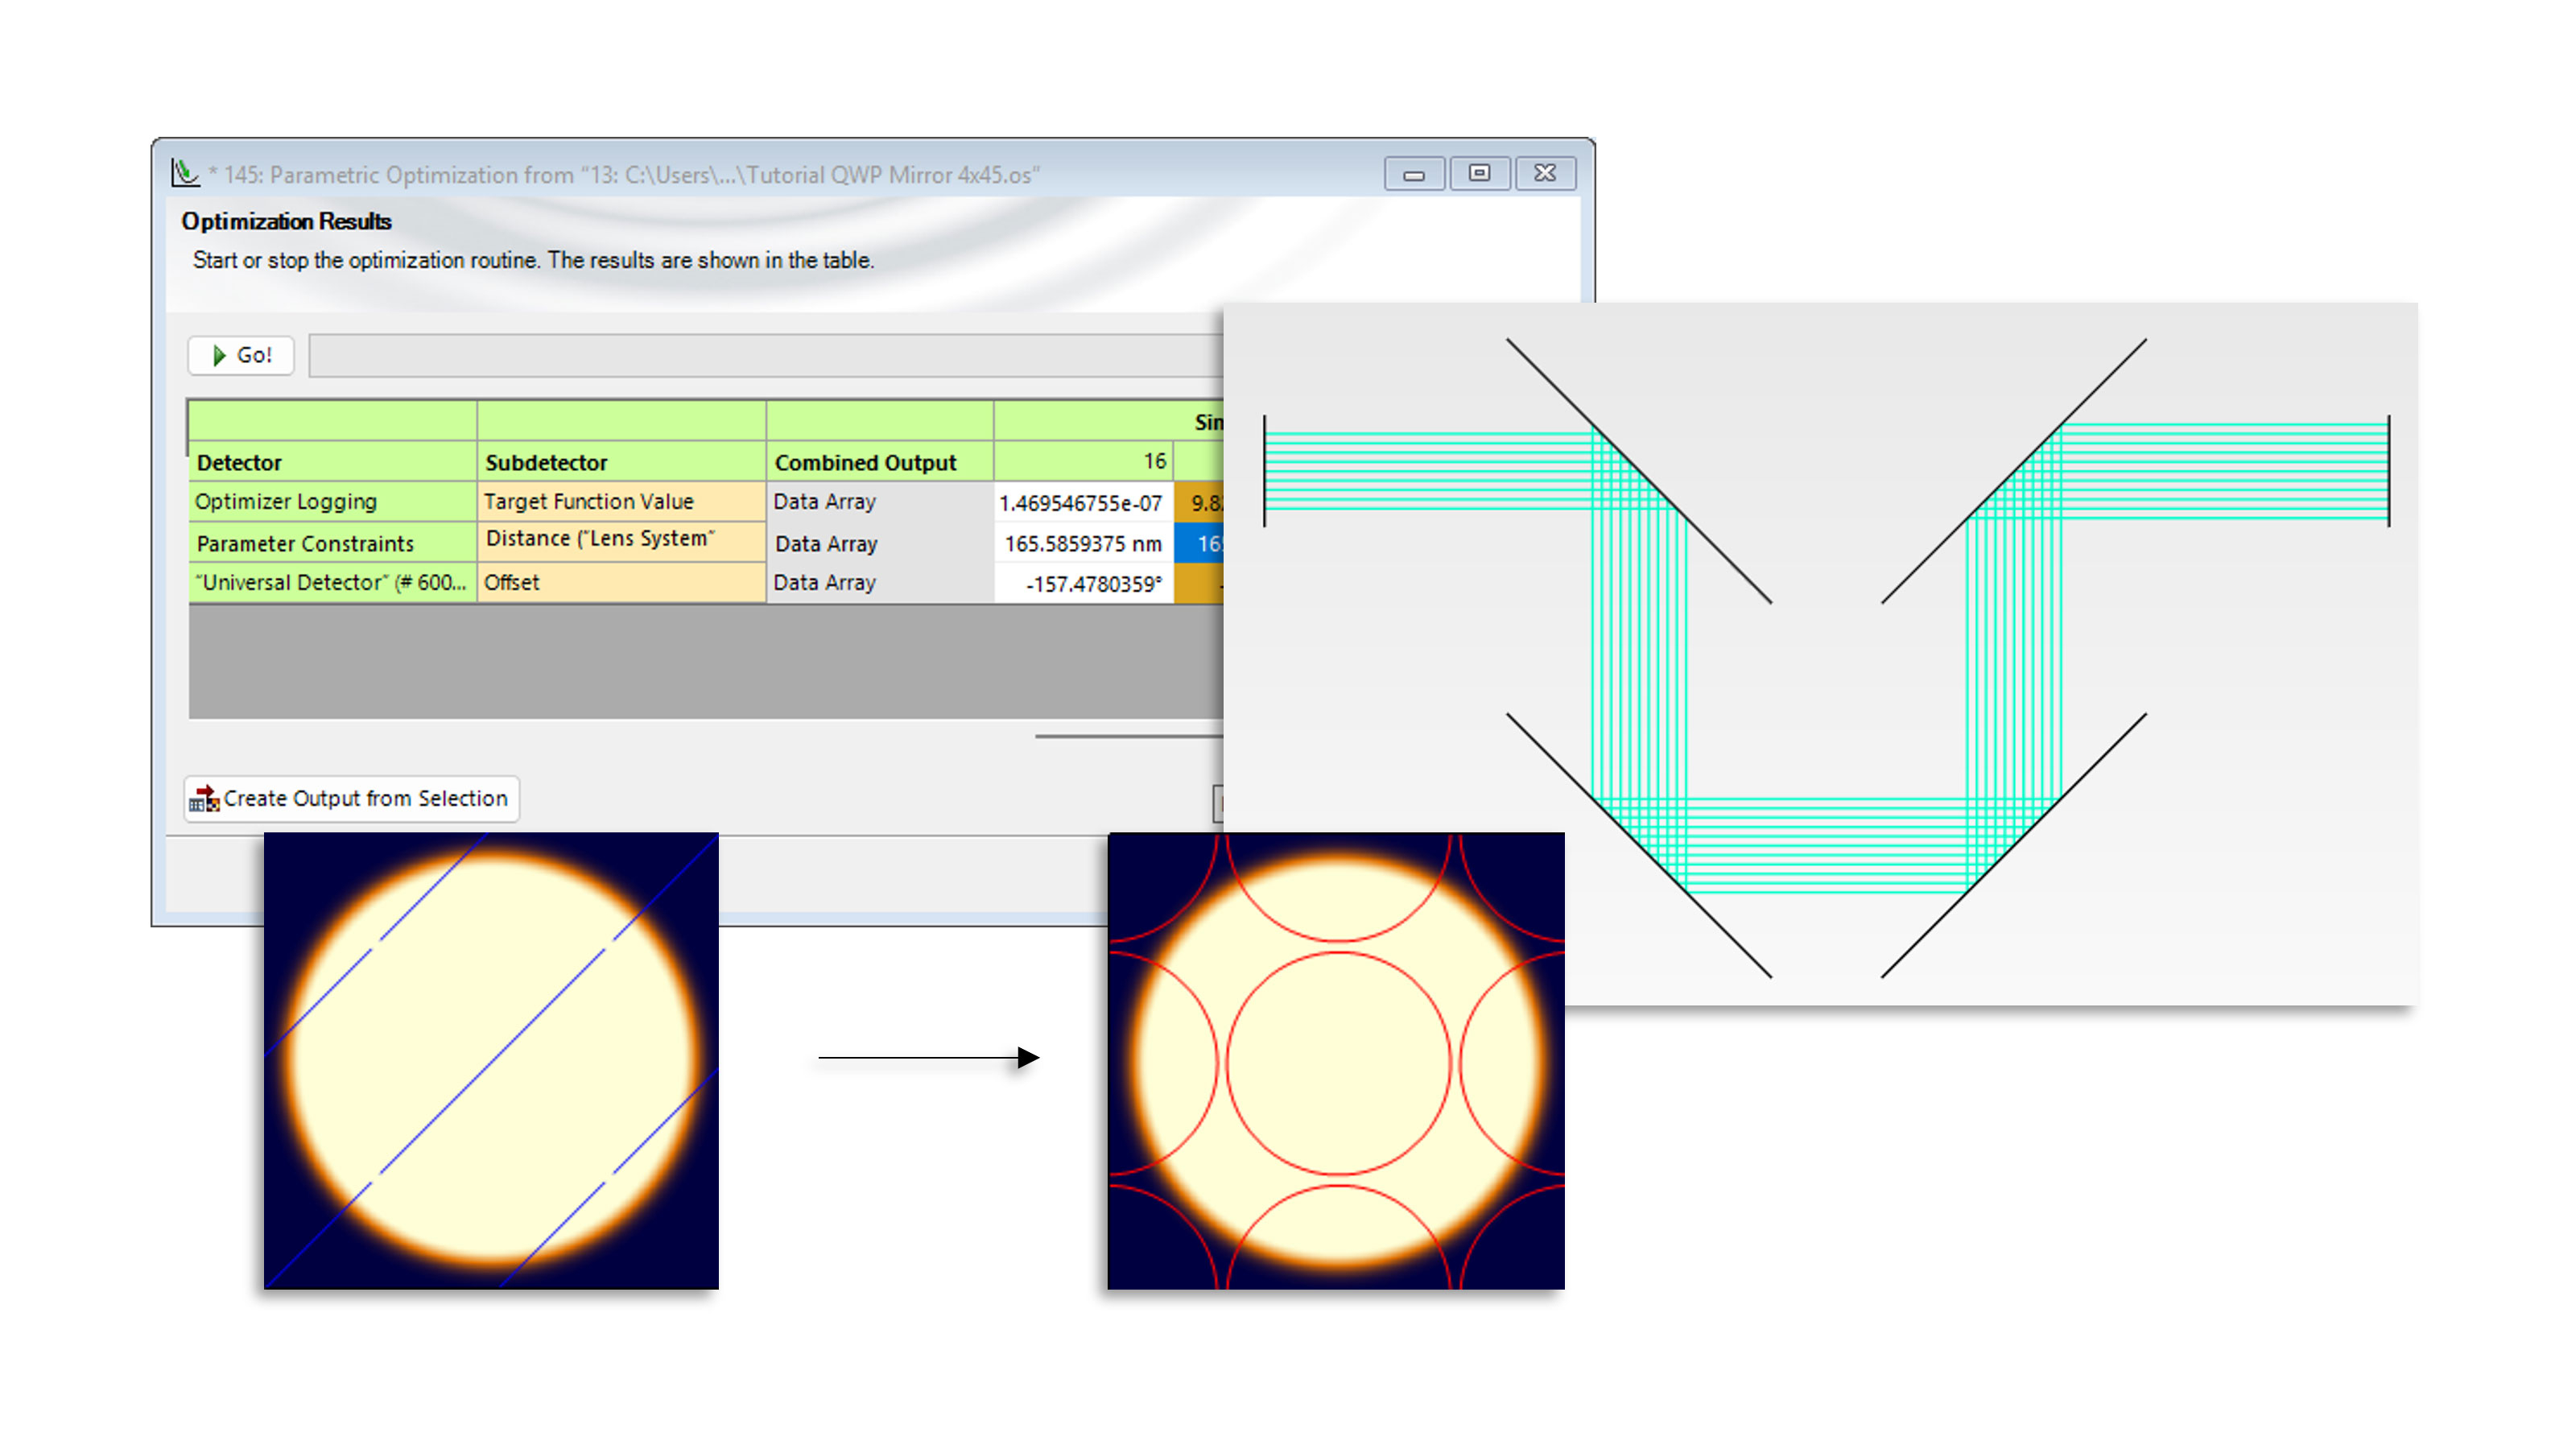Click the optimization window title bar icon
The height and width of the screenshot is (1449, 2576).
click(x=185, y=173)
